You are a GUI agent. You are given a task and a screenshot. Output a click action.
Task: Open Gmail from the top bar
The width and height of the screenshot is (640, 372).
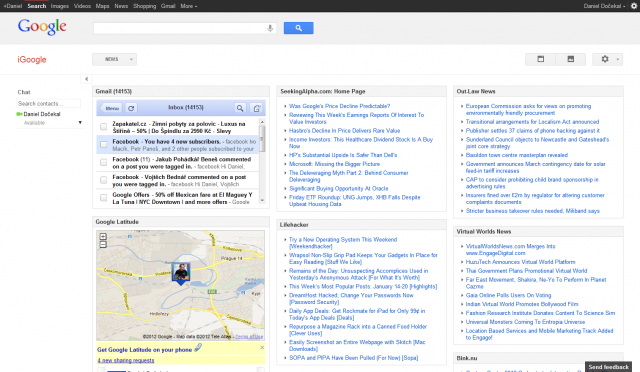[168, 6]
